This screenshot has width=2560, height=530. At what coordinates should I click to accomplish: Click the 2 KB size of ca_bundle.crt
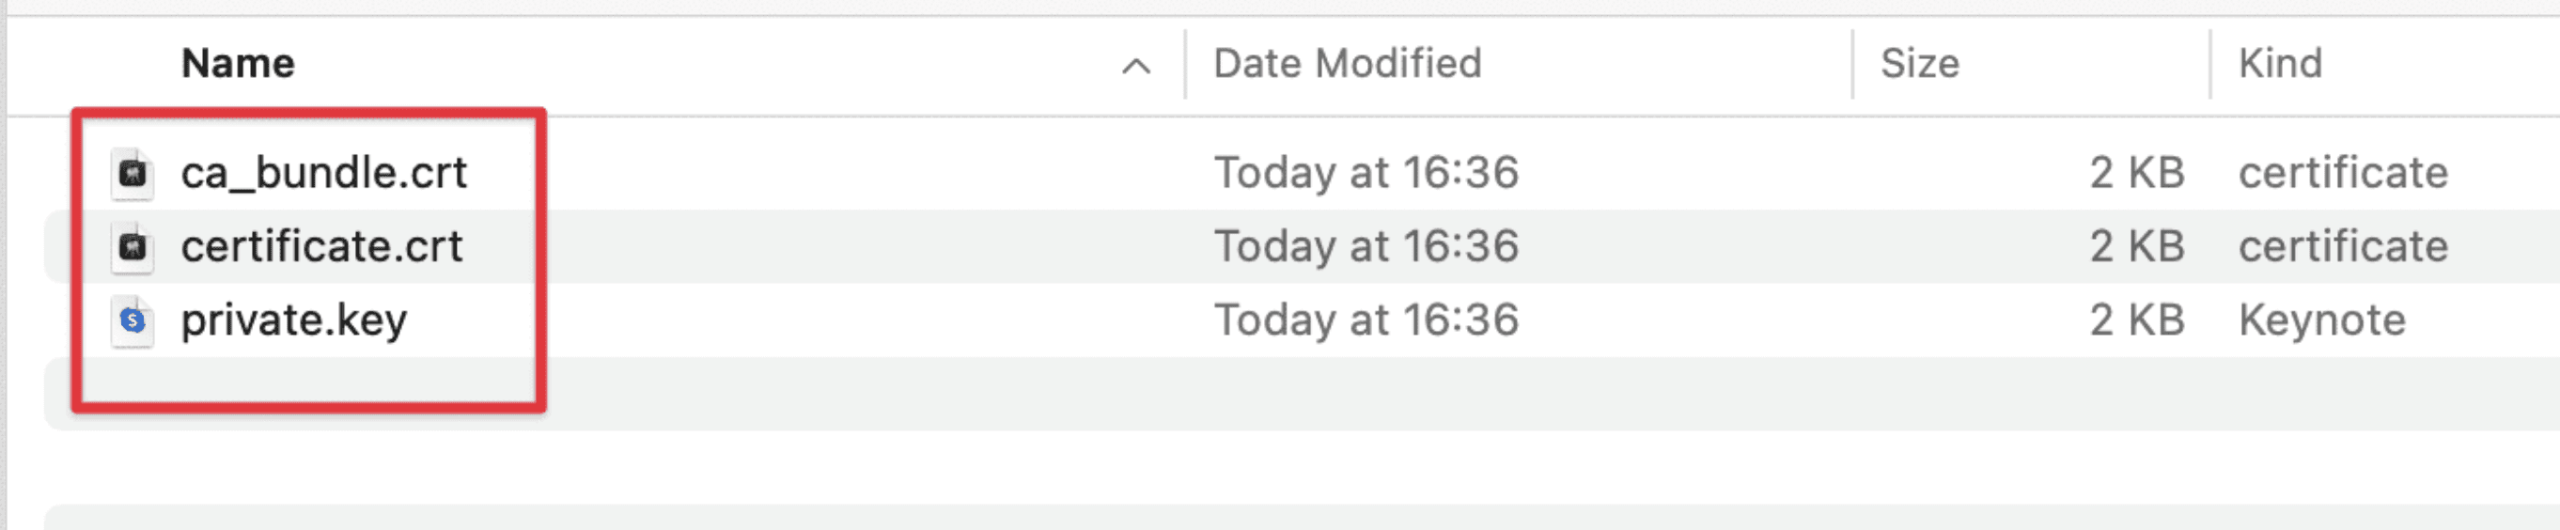coord(2136,173)
